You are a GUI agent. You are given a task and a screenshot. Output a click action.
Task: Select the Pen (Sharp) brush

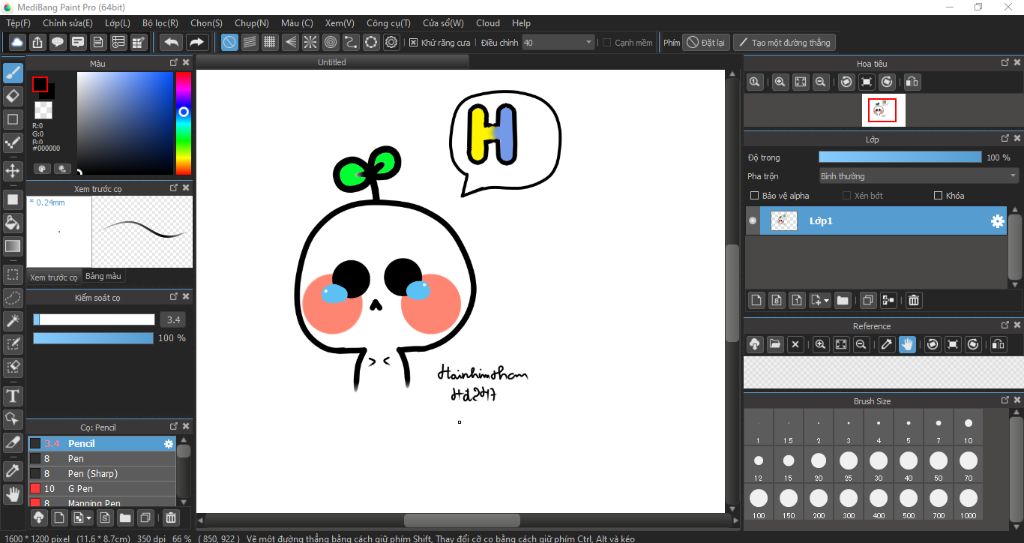tap(102, 474)
